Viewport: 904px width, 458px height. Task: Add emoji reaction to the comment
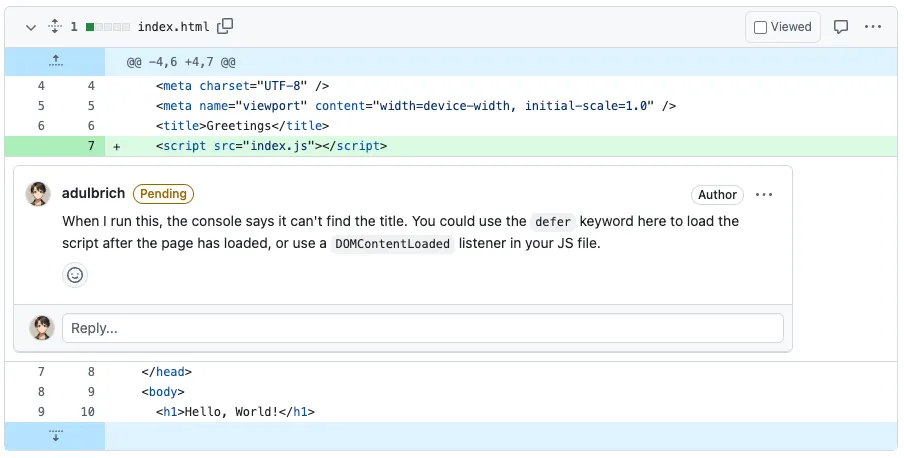pos(75,275)
